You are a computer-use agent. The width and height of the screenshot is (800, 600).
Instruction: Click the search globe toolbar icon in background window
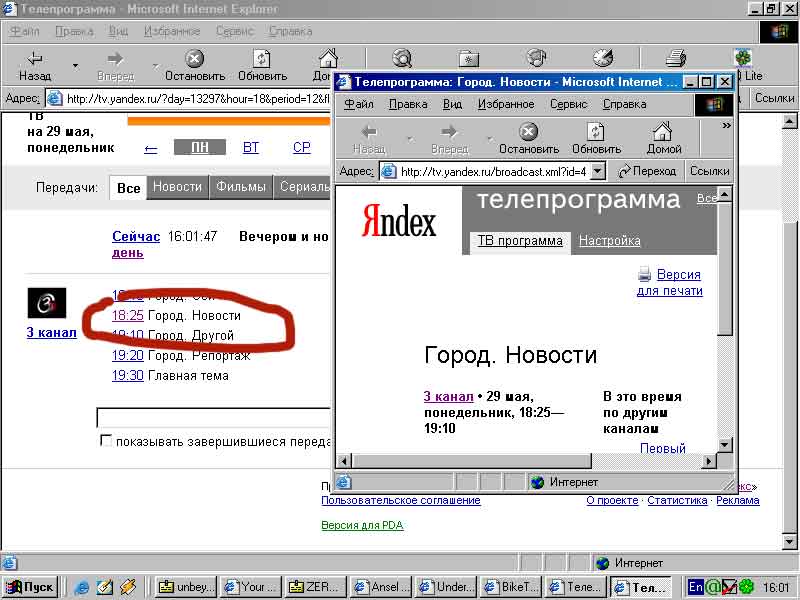402,58
